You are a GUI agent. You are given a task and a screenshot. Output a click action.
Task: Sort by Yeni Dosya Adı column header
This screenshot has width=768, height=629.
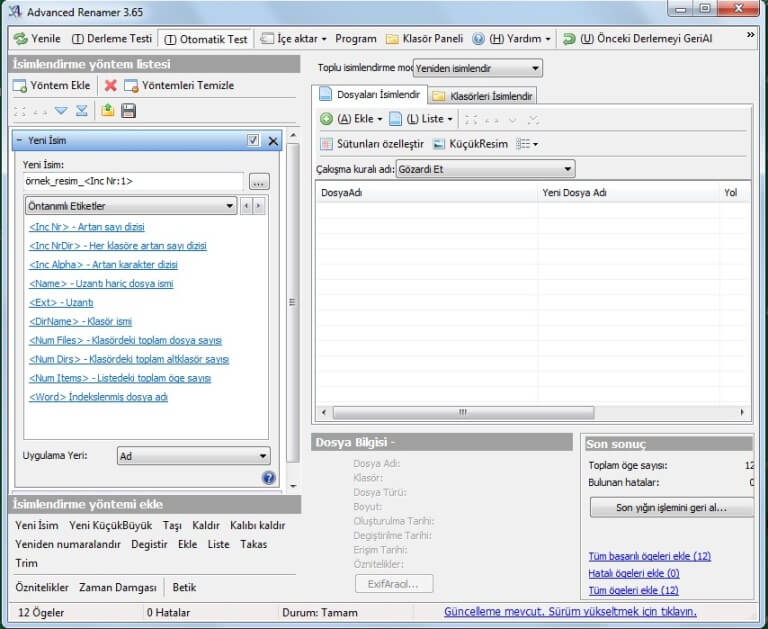628,193
